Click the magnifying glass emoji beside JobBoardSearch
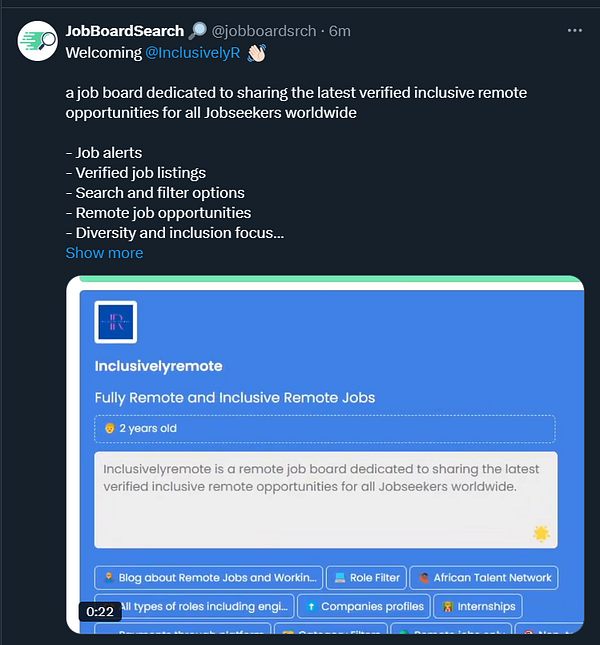The width and height of the screenshot is (600, 645). click(x=197, y=31)
